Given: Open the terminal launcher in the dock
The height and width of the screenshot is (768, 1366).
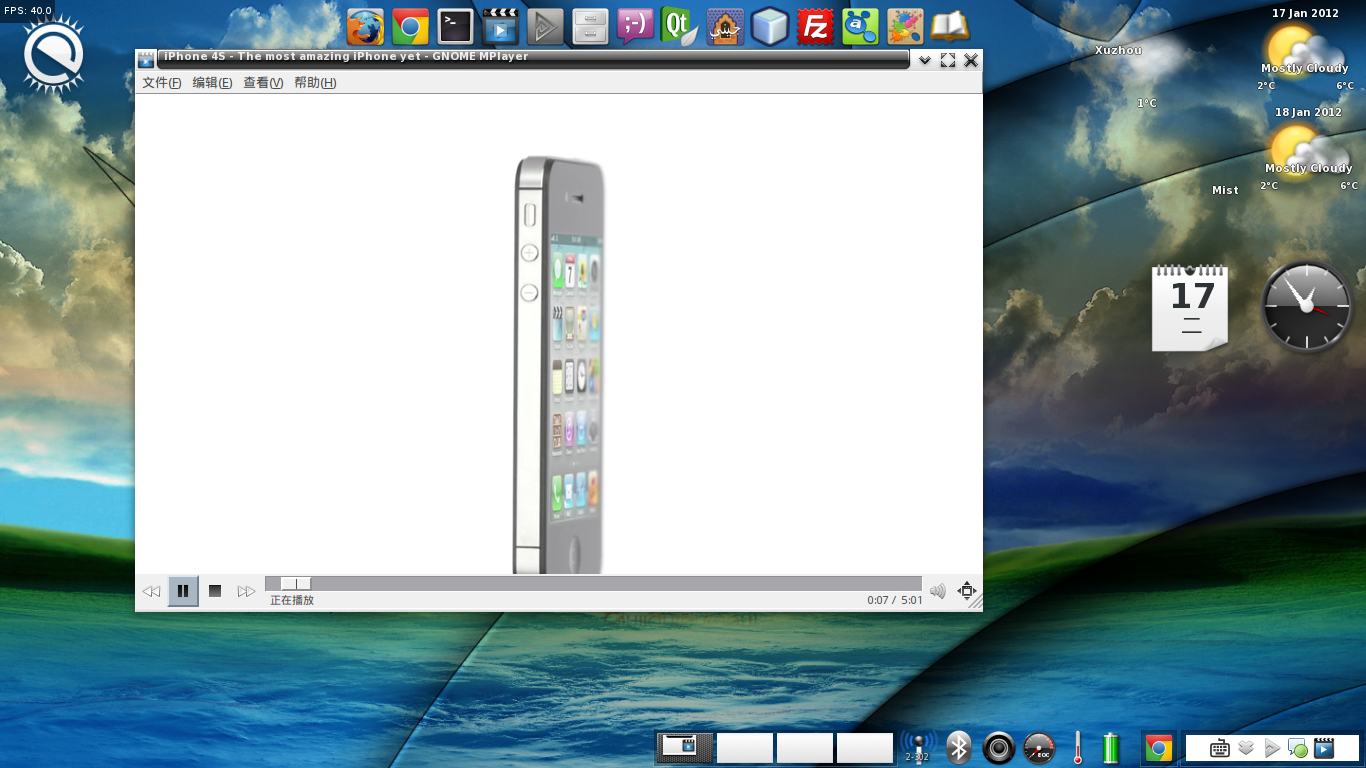Looking at the screenshot, I should (455, 27).
